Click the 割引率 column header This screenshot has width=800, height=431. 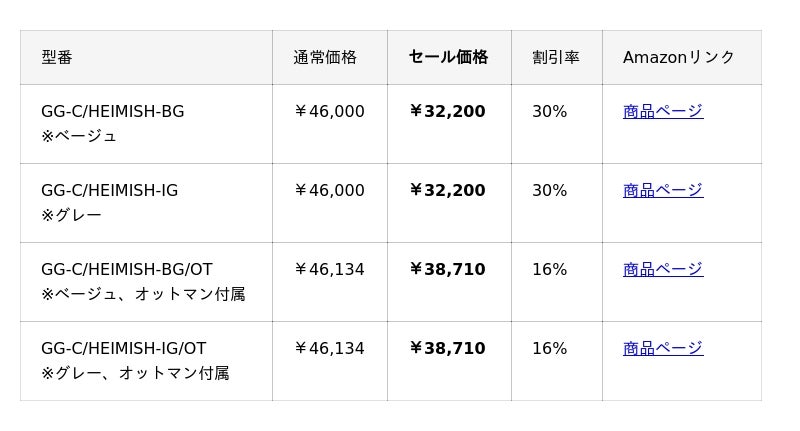[556, 57]
